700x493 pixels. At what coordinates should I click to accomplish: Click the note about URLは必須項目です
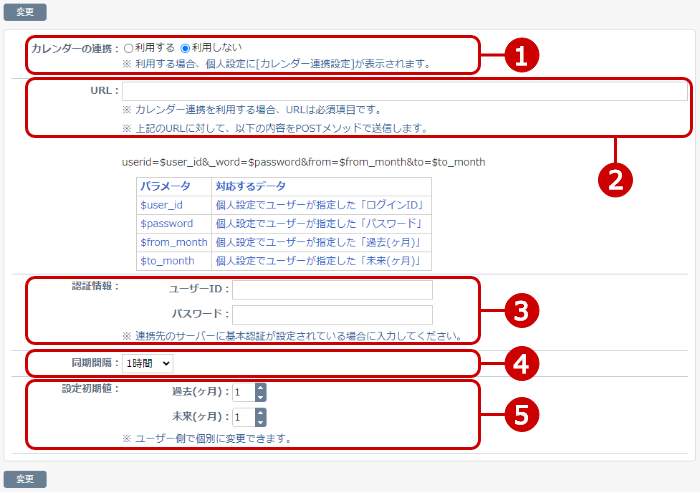[252, 110]
